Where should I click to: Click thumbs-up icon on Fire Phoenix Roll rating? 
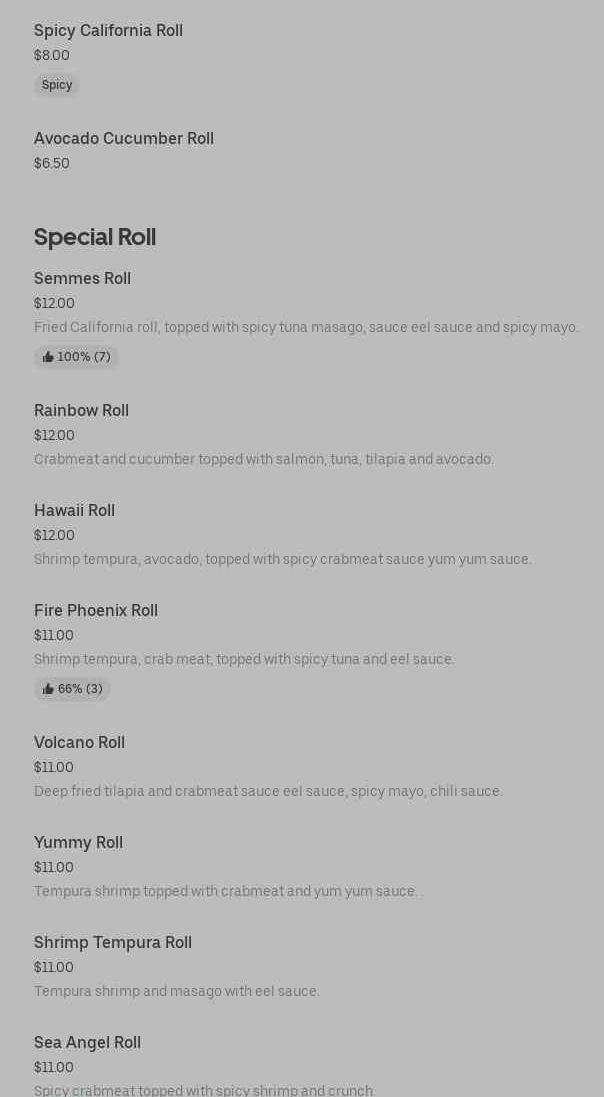click(48, 689)
